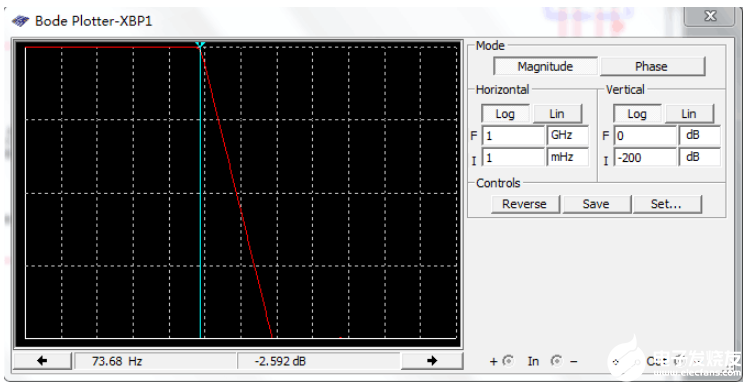The width and height of the screenshot is (752, 388).
Task: Open the Horizontal F unit GHz dropdown
Action: (x=567, y=135)
